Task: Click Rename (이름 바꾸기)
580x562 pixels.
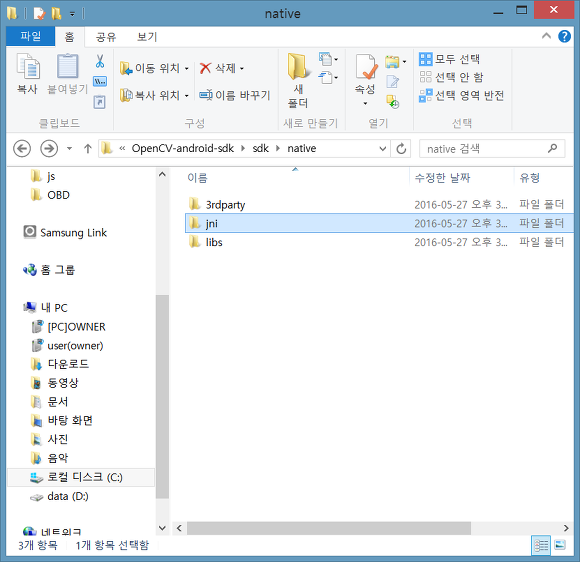Action: (235, 95)
